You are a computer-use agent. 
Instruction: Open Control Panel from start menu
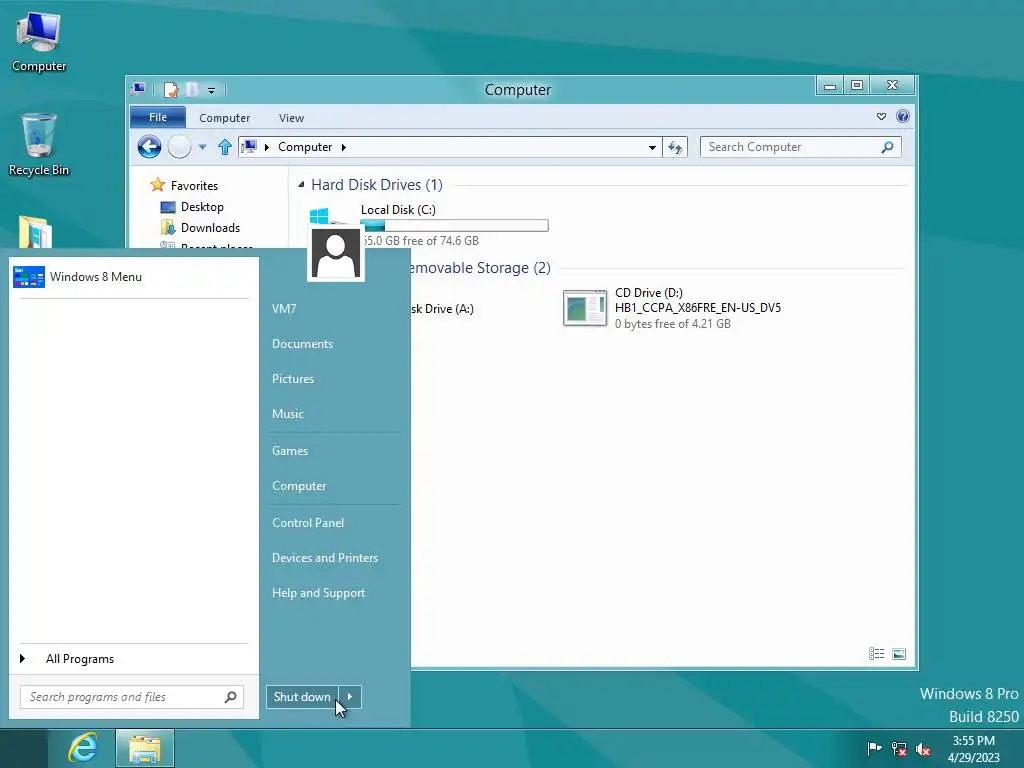[x=308, y=522]
